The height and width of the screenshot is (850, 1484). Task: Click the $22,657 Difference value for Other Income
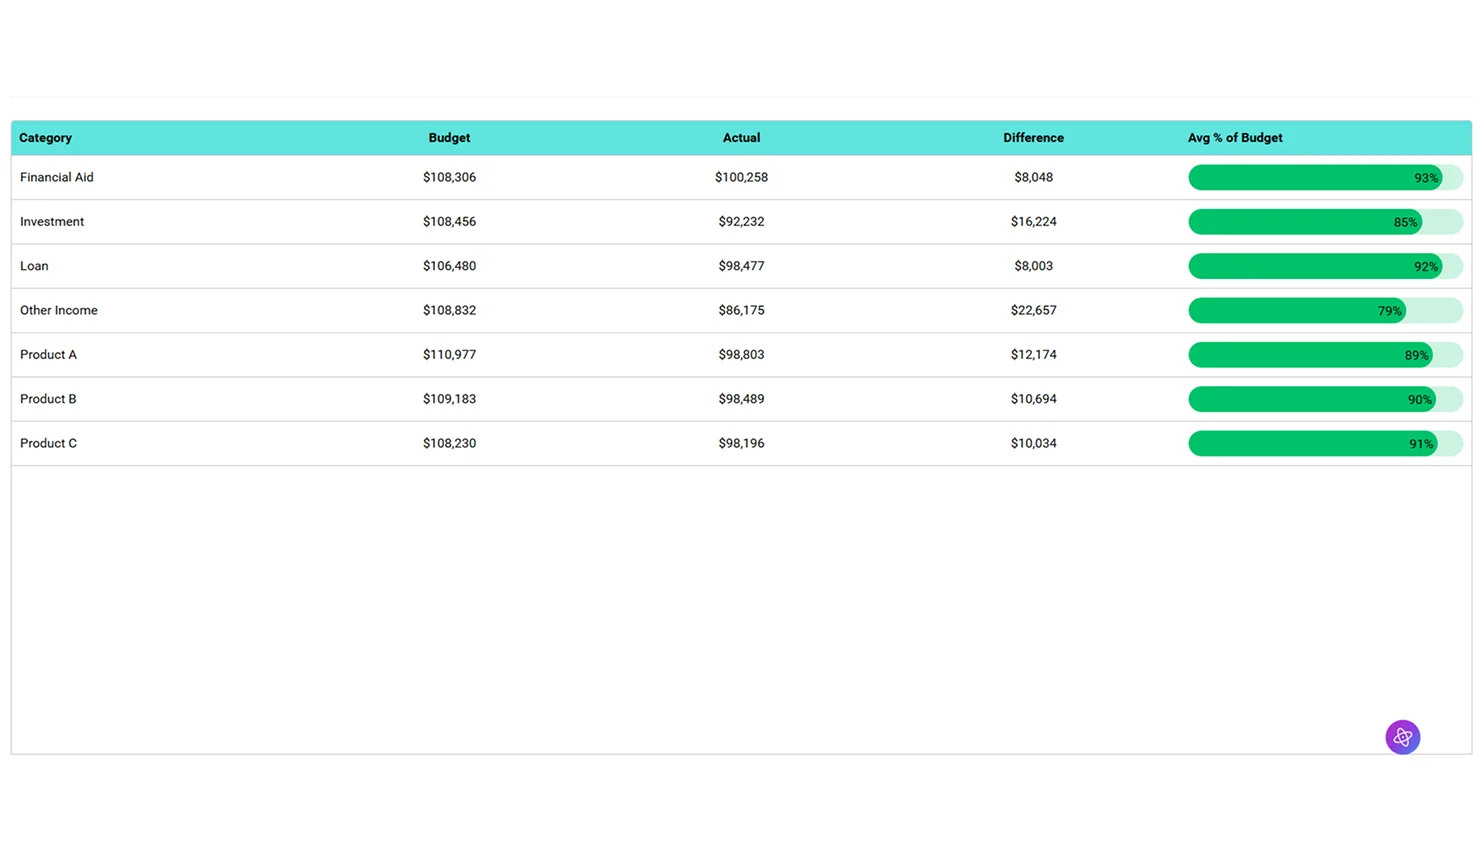pos(1033,310)
